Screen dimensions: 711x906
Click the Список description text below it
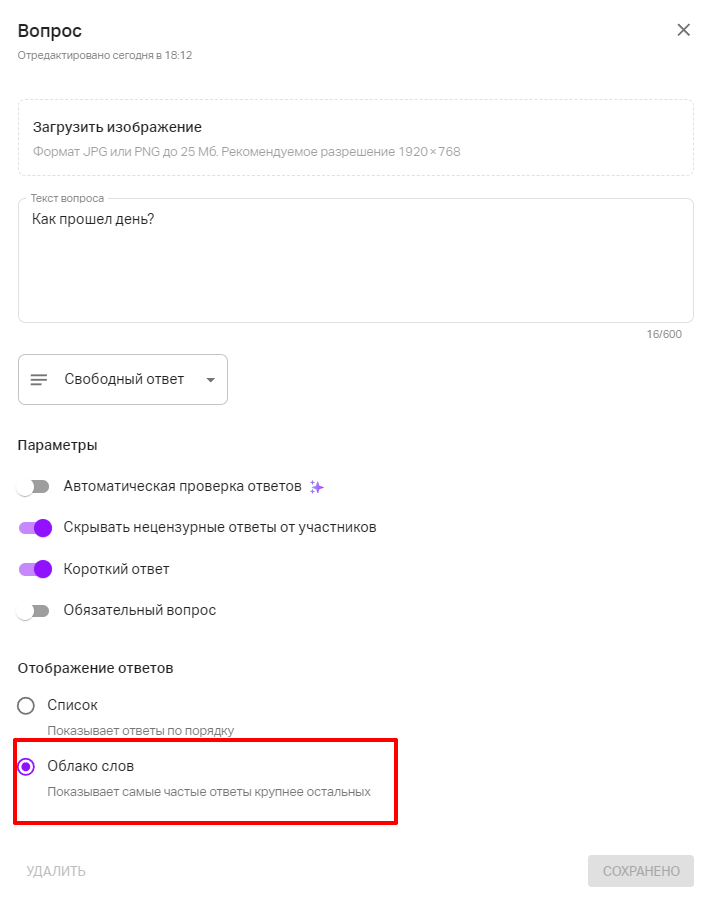click(140, 730)
